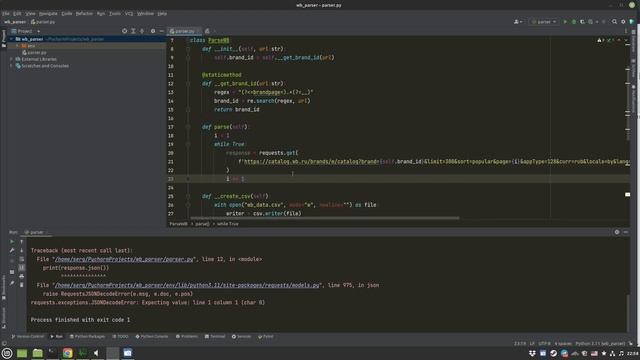Open the VCS menu
Viewport: 640px width, 360px height.
(129, 13)
